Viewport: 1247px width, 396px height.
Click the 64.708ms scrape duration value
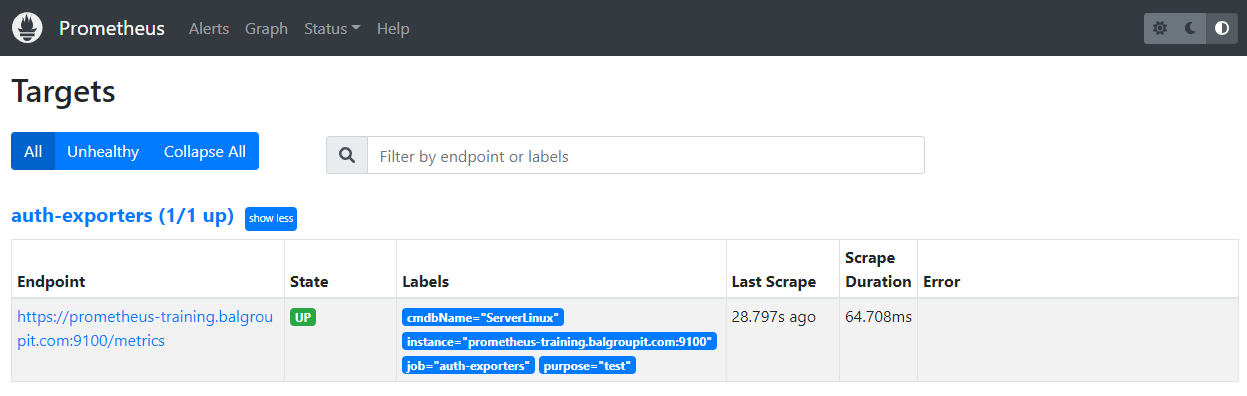point(878,316)
